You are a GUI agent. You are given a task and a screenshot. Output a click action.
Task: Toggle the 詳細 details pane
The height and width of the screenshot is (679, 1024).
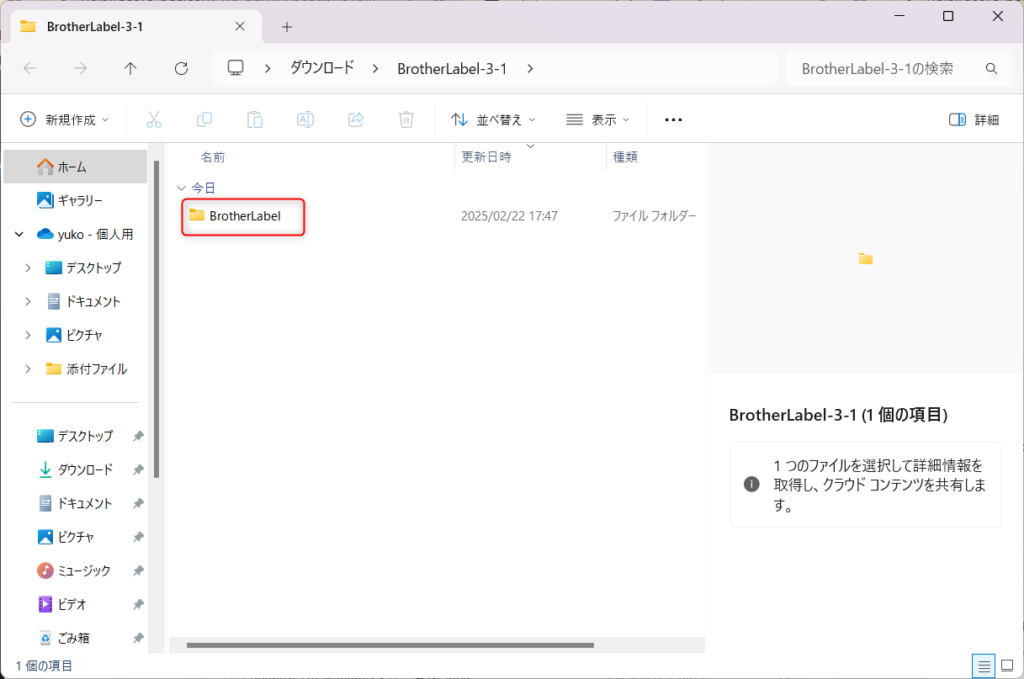click(x=974, y=119)
